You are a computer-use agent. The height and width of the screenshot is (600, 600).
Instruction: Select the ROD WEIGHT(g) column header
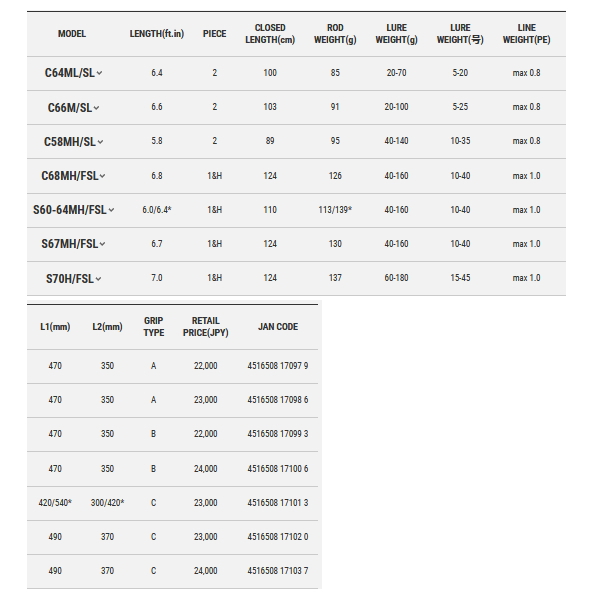(335, 34)
